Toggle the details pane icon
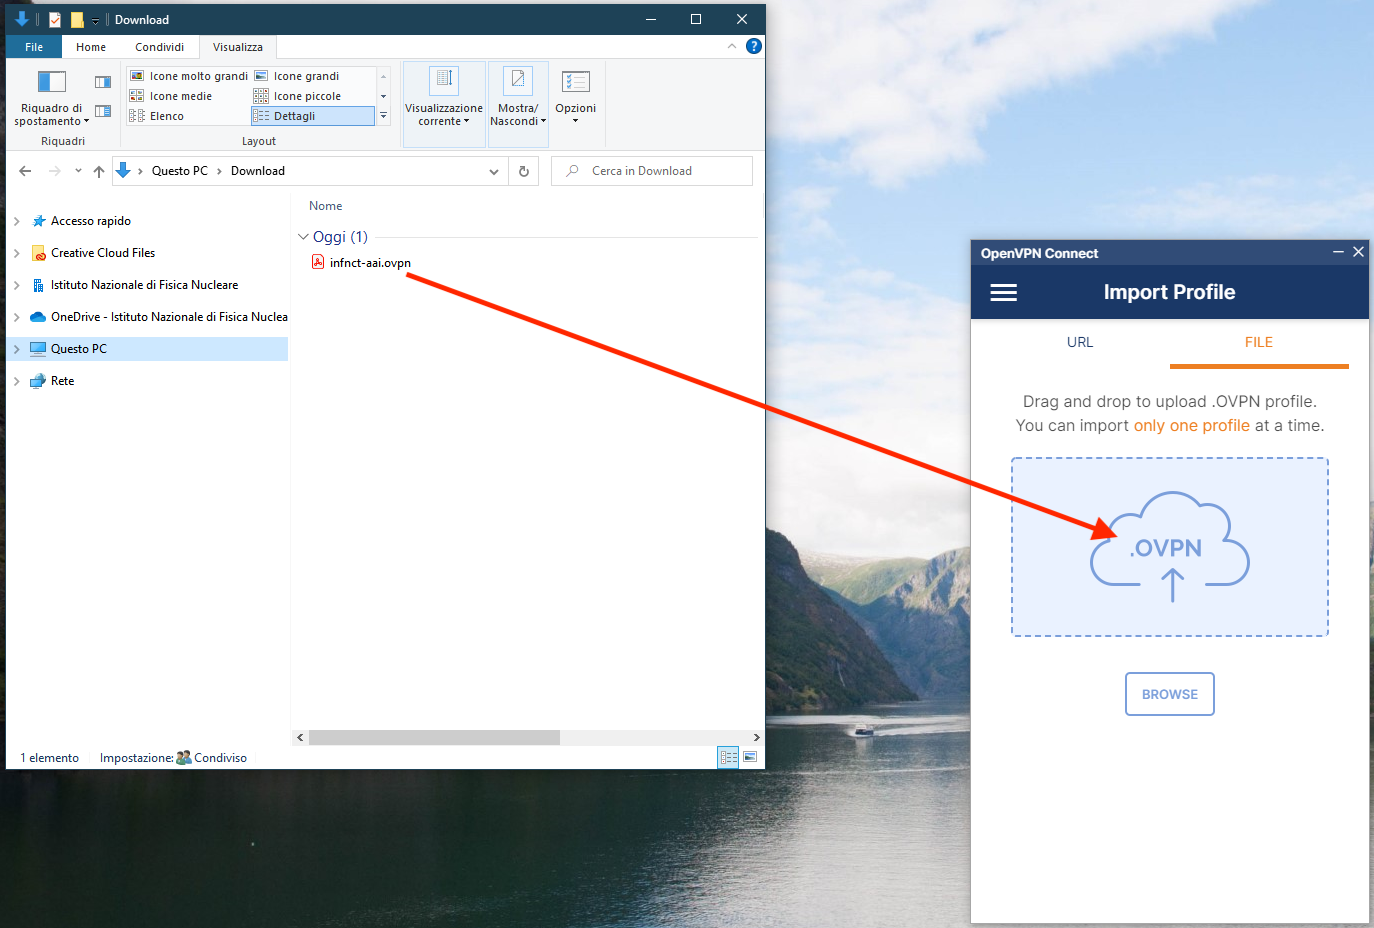This screenshot has height=928, width=1374. coord(103,111)
